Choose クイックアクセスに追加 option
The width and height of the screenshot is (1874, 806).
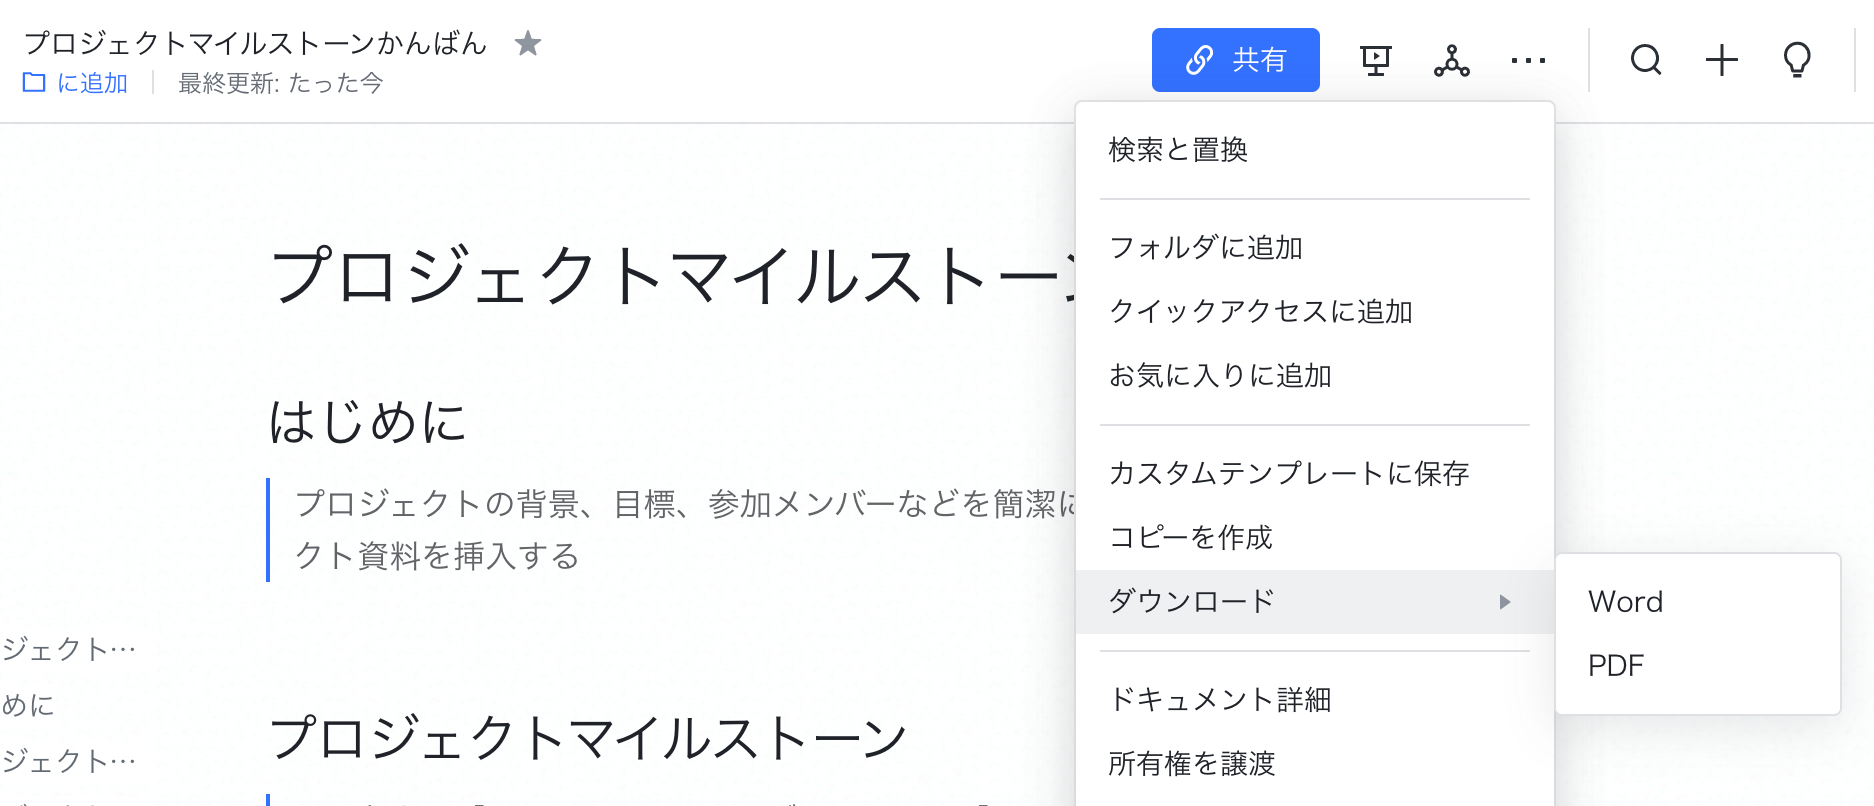1260,312
